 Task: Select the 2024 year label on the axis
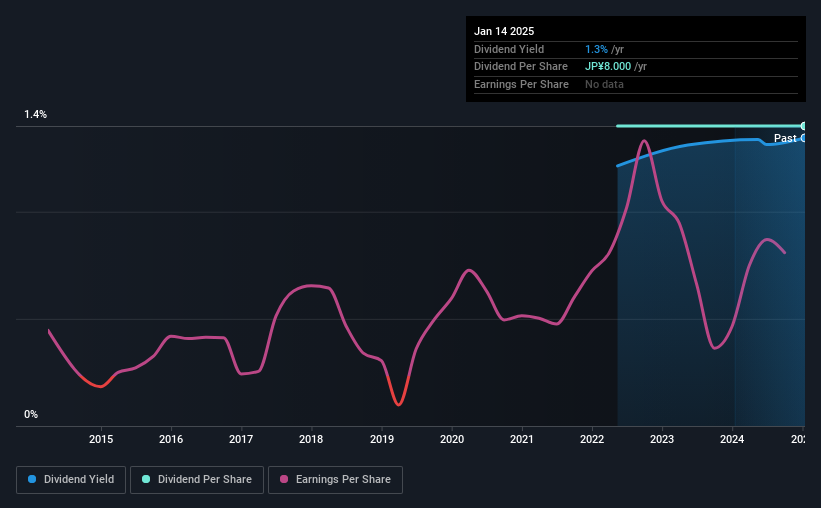coord(733,438)
